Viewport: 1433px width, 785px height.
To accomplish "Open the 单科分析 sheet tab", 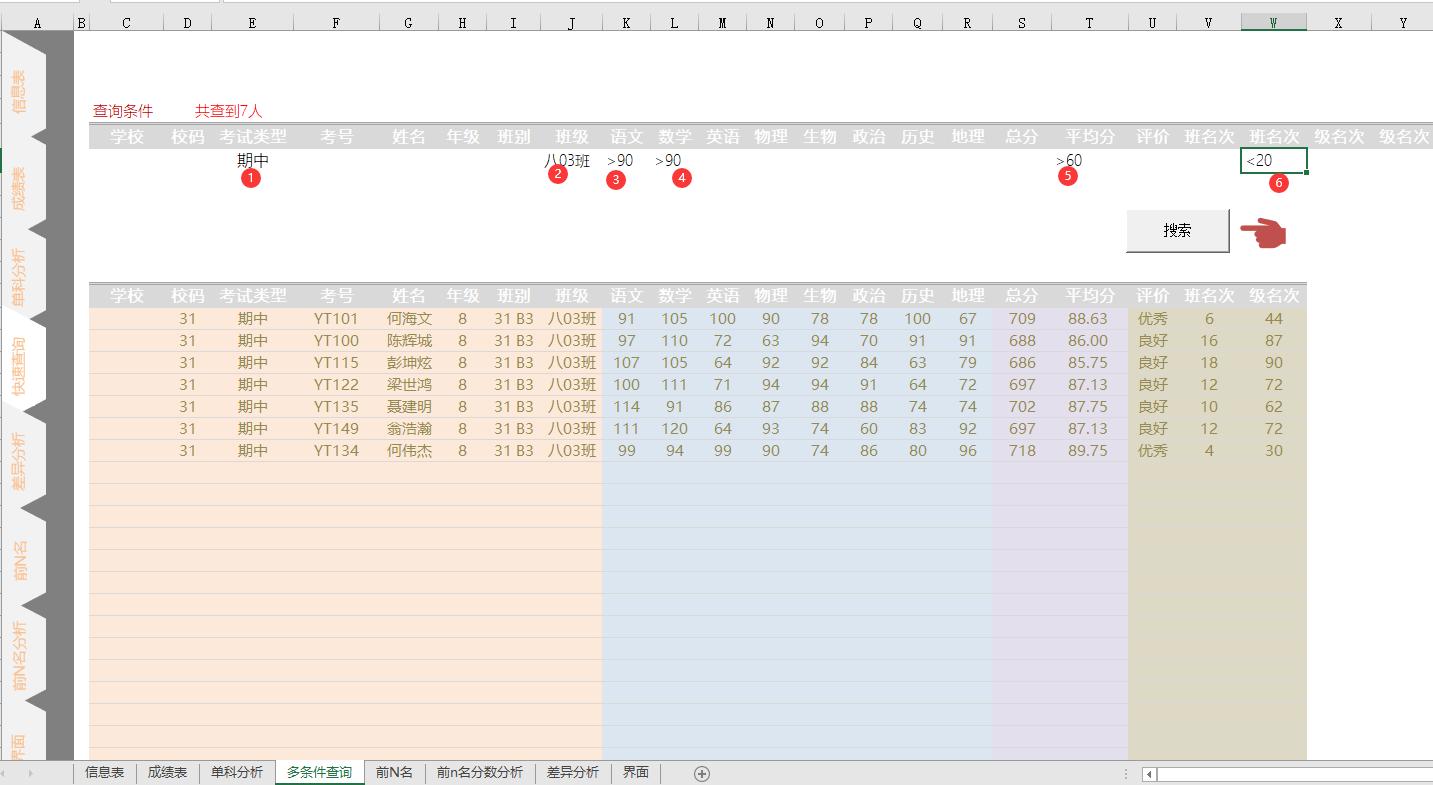I will click(237, 772).
